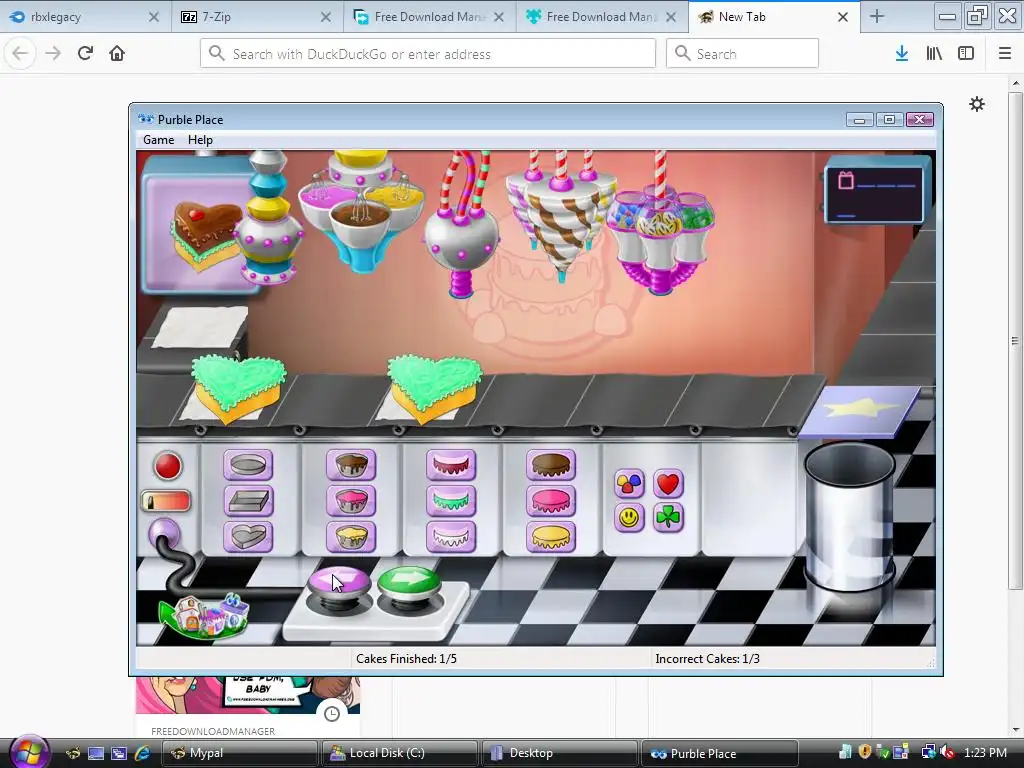
Task: Select the brown chocolate frosting top button
Action: coord(551,465)
